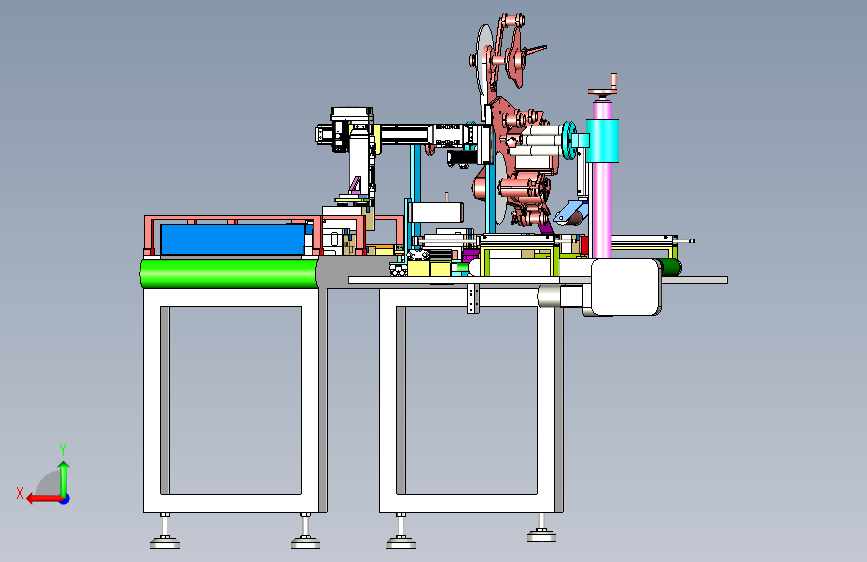This screenshot has width=867, height=562.
Task: Click the red X axis arrow of triad
Action: pyautogui.click(x=44, y=499)
